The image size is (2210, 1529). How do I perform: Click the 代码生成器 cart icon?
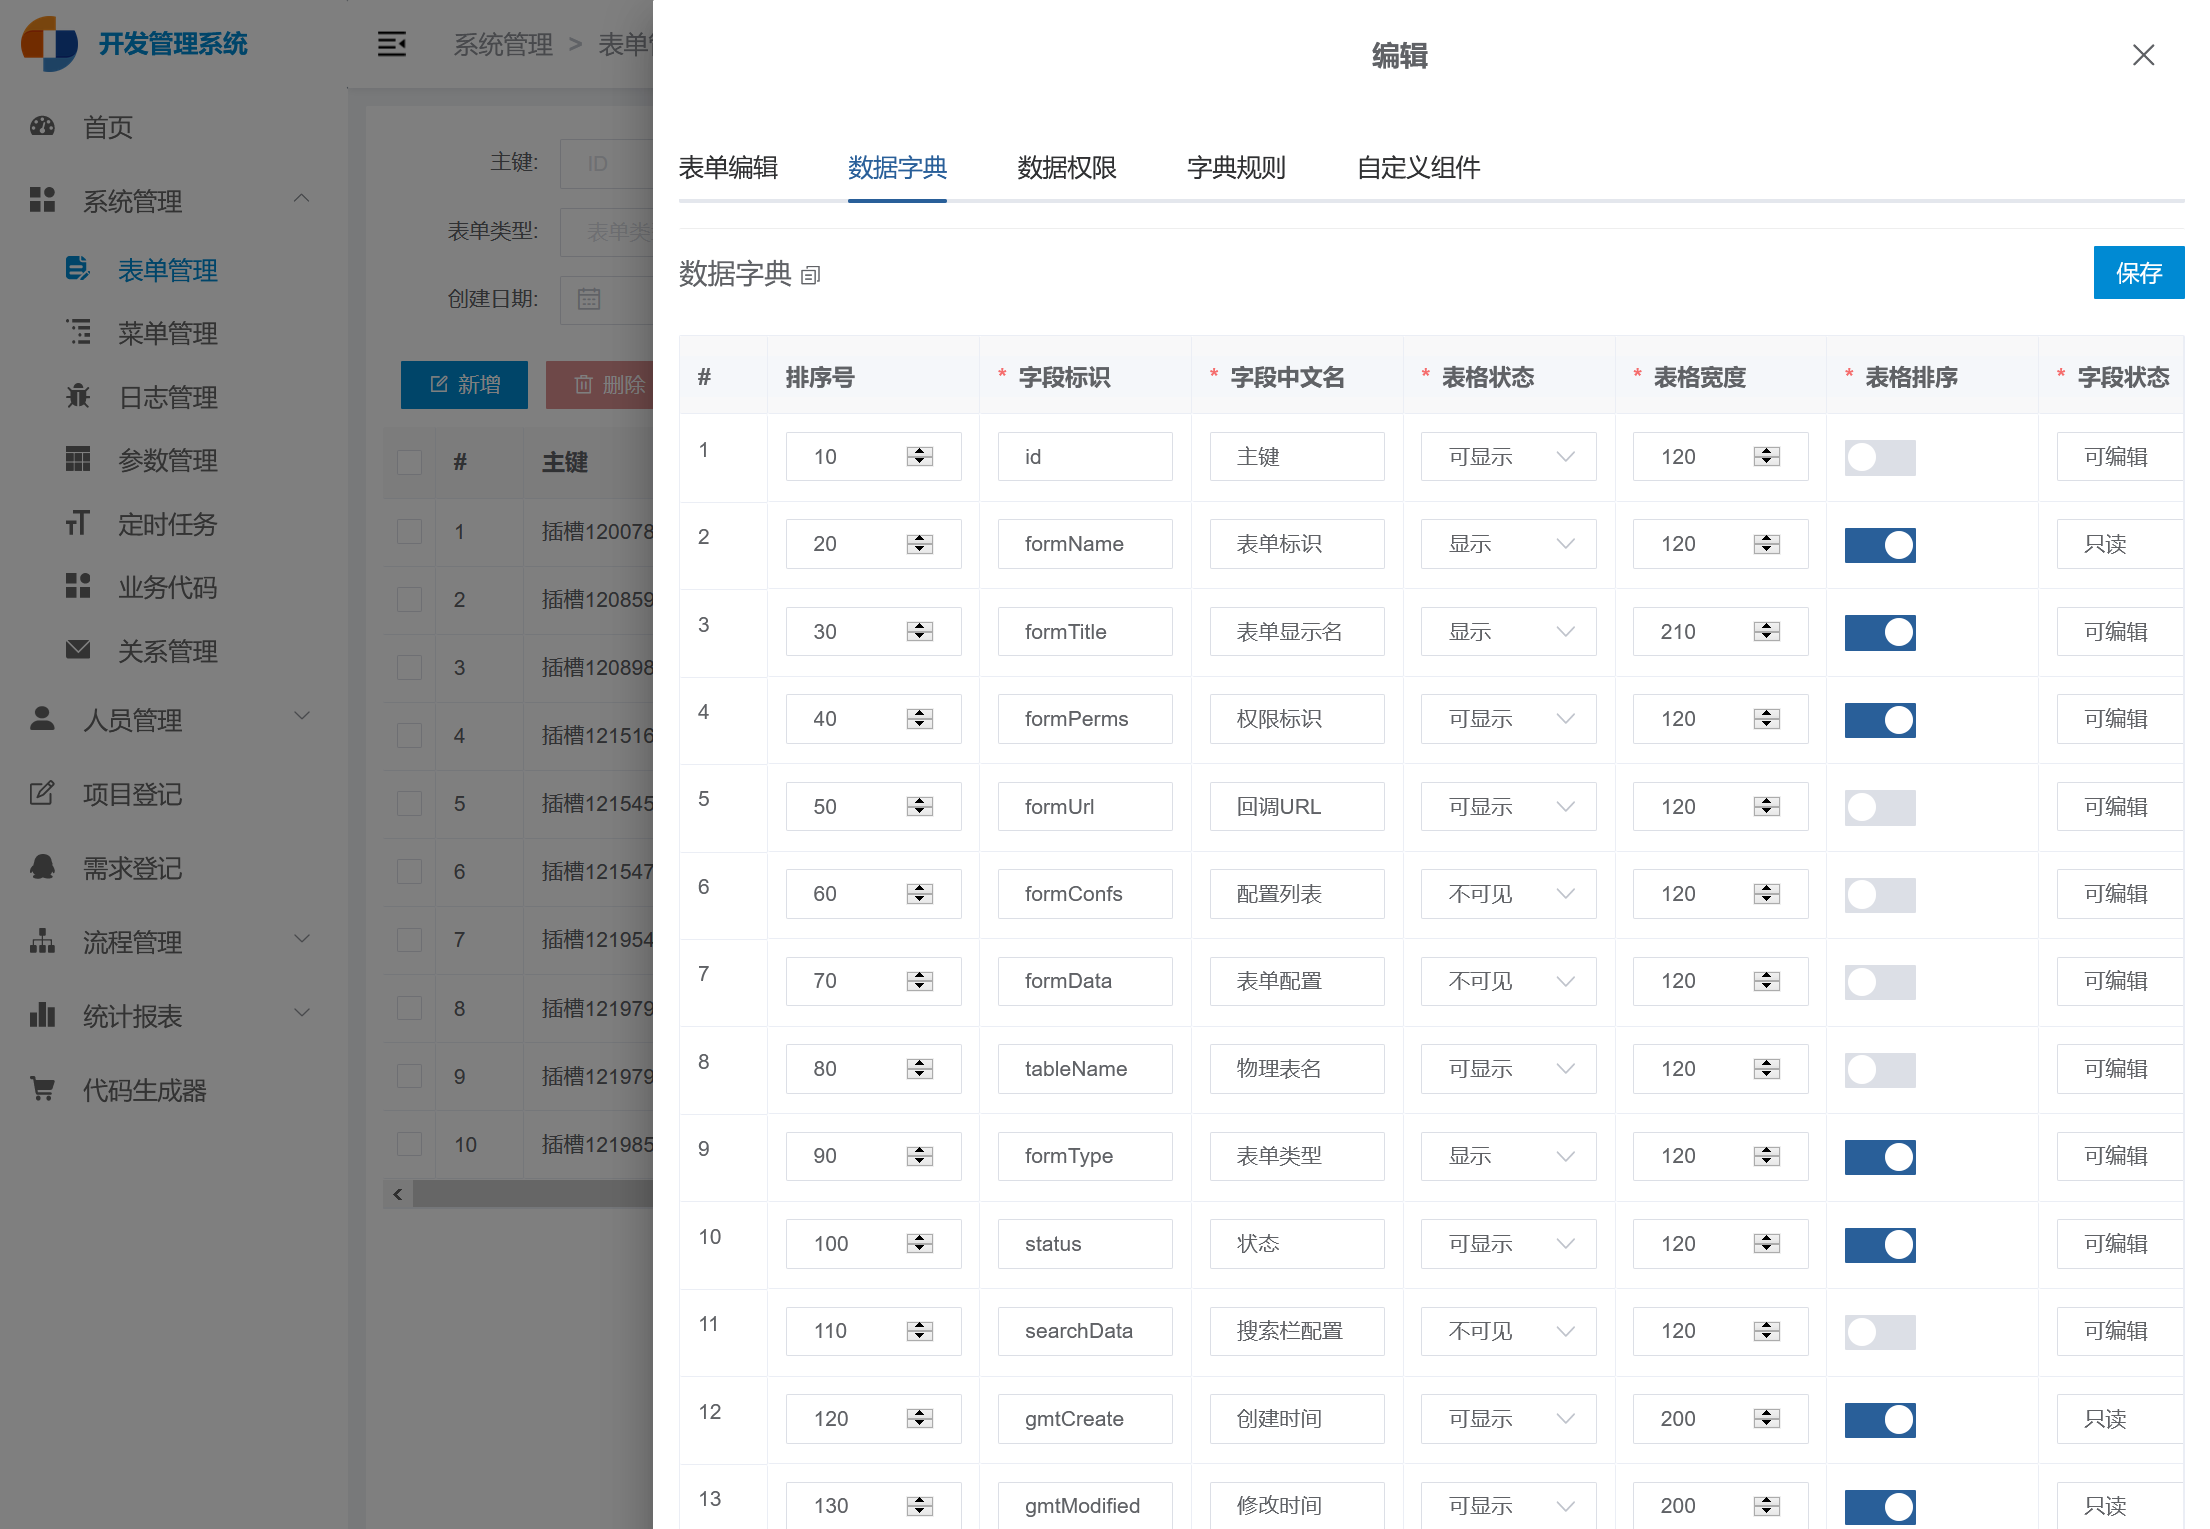coord(42,1089)
